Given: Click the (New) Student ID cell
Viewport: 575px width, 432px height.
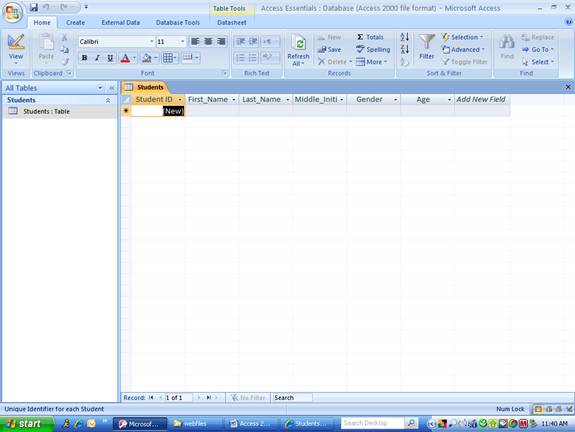Looking at the screenshot, I should (x=158, y=111).
